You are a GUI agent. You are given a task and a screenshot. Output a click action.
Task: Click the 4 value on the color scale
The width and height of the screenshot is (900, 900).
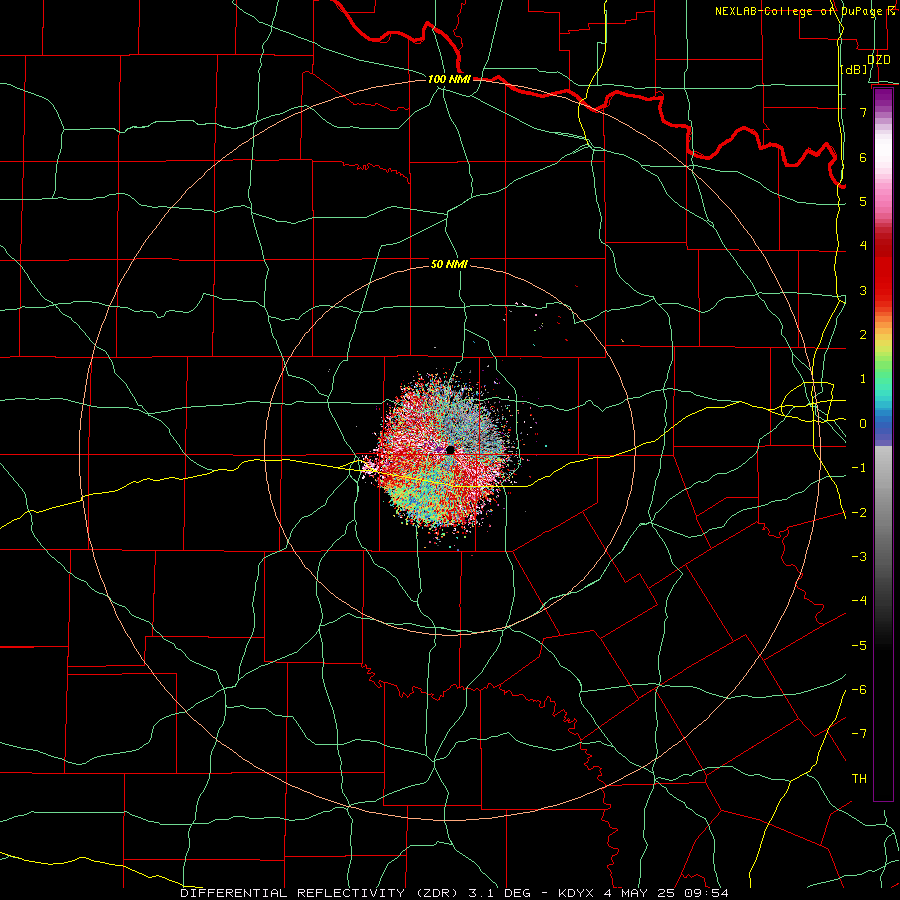(x=863, y=246)
